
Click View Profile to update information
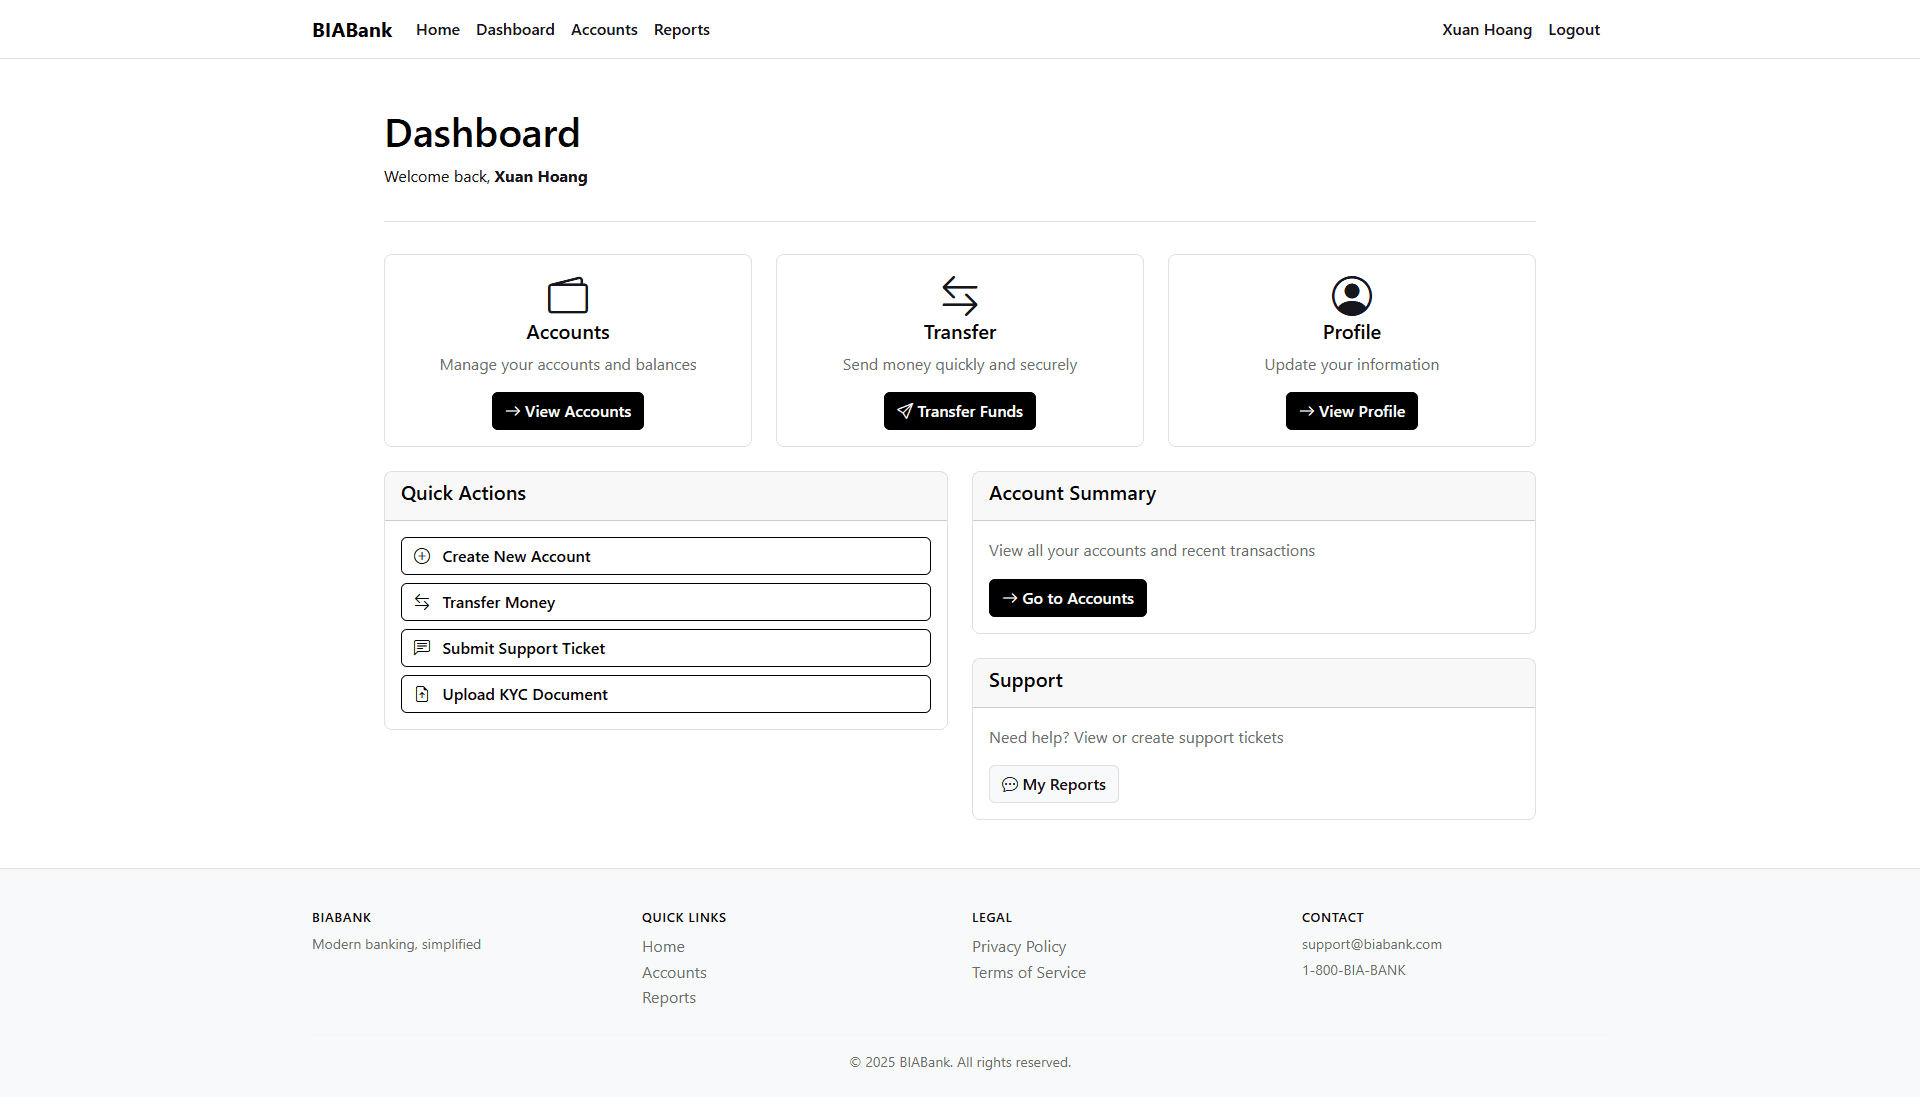[1351, 411]
